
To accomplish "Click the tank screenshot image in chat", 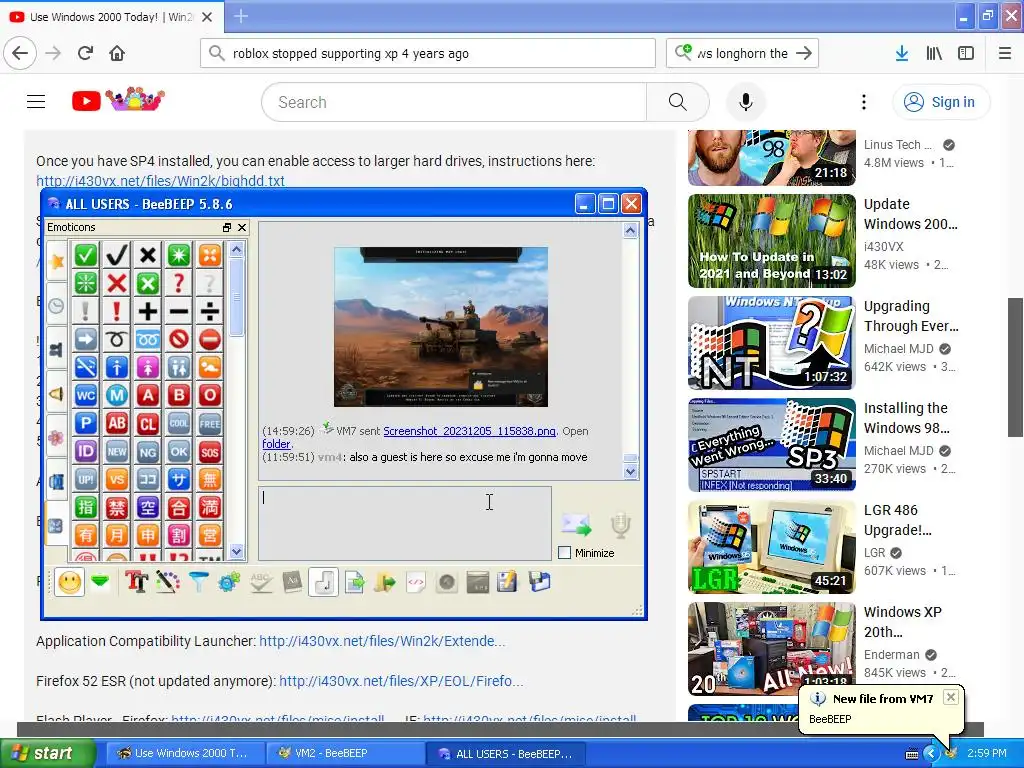I will (x=441, y=327).
